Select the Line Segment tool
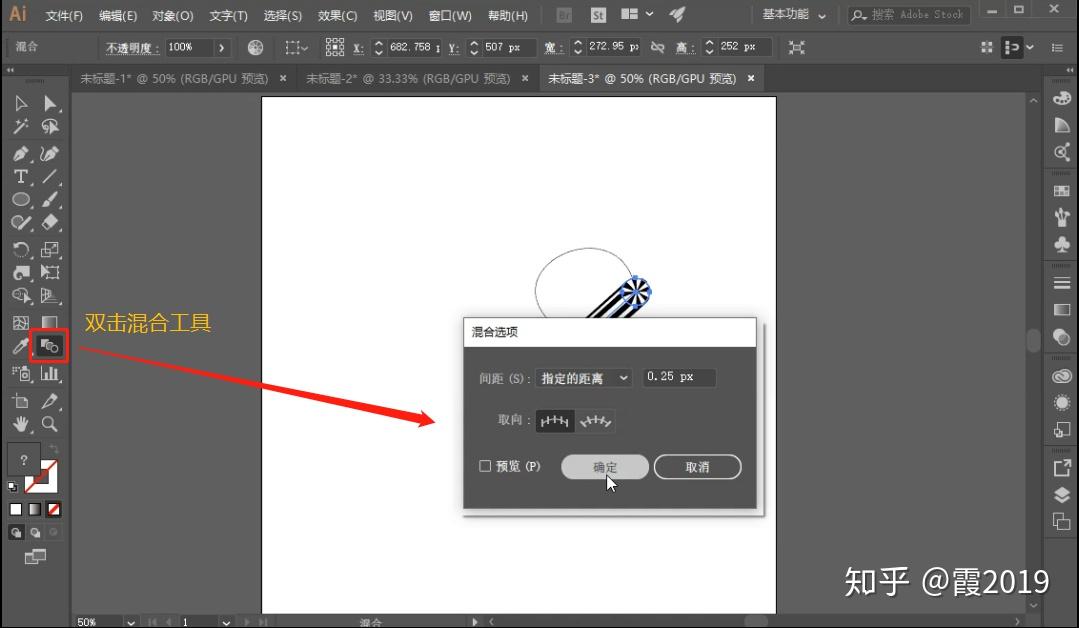The width and height of the screenshot is (1079, 628). point(50,177)
